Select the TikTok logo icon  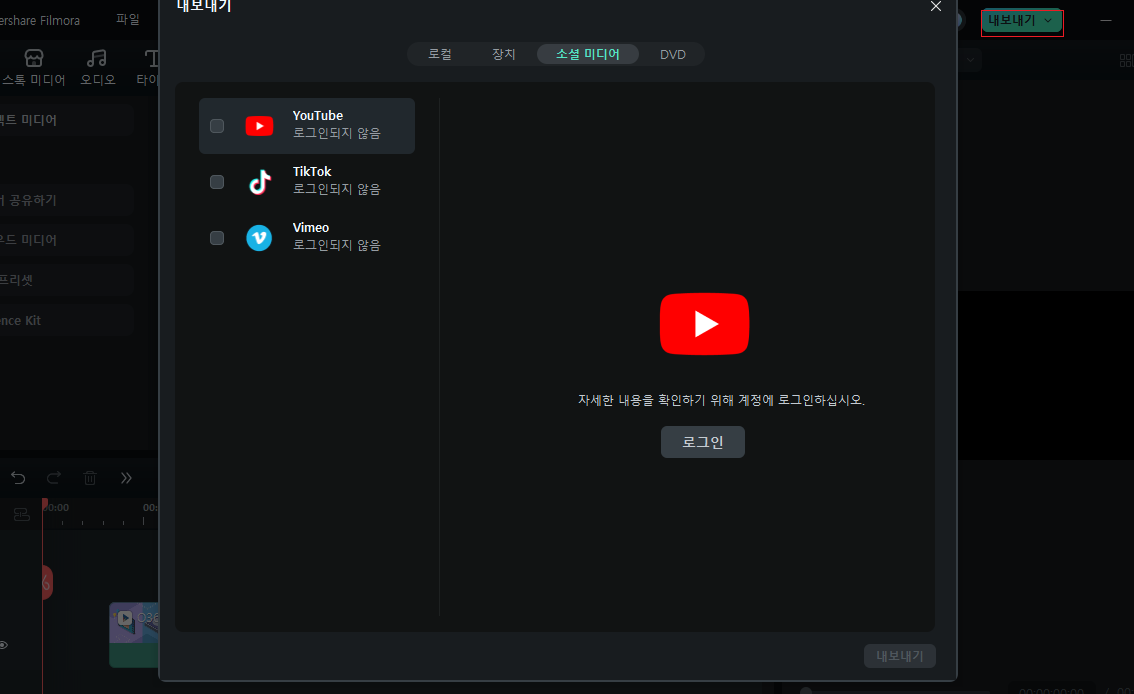(260, 181)
